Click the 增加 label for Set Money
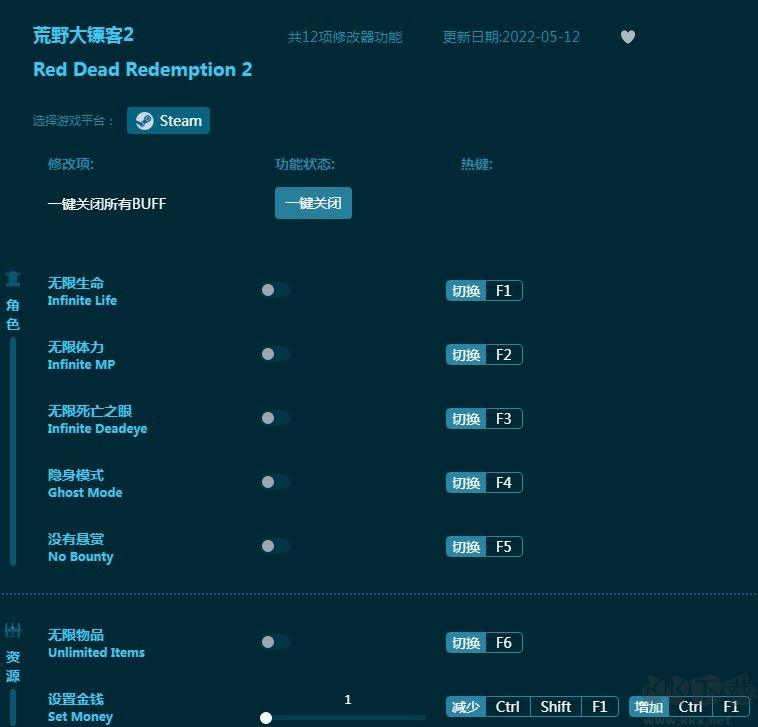The width and height of the screenshot is (758, 727). click(x=649, y=707)
